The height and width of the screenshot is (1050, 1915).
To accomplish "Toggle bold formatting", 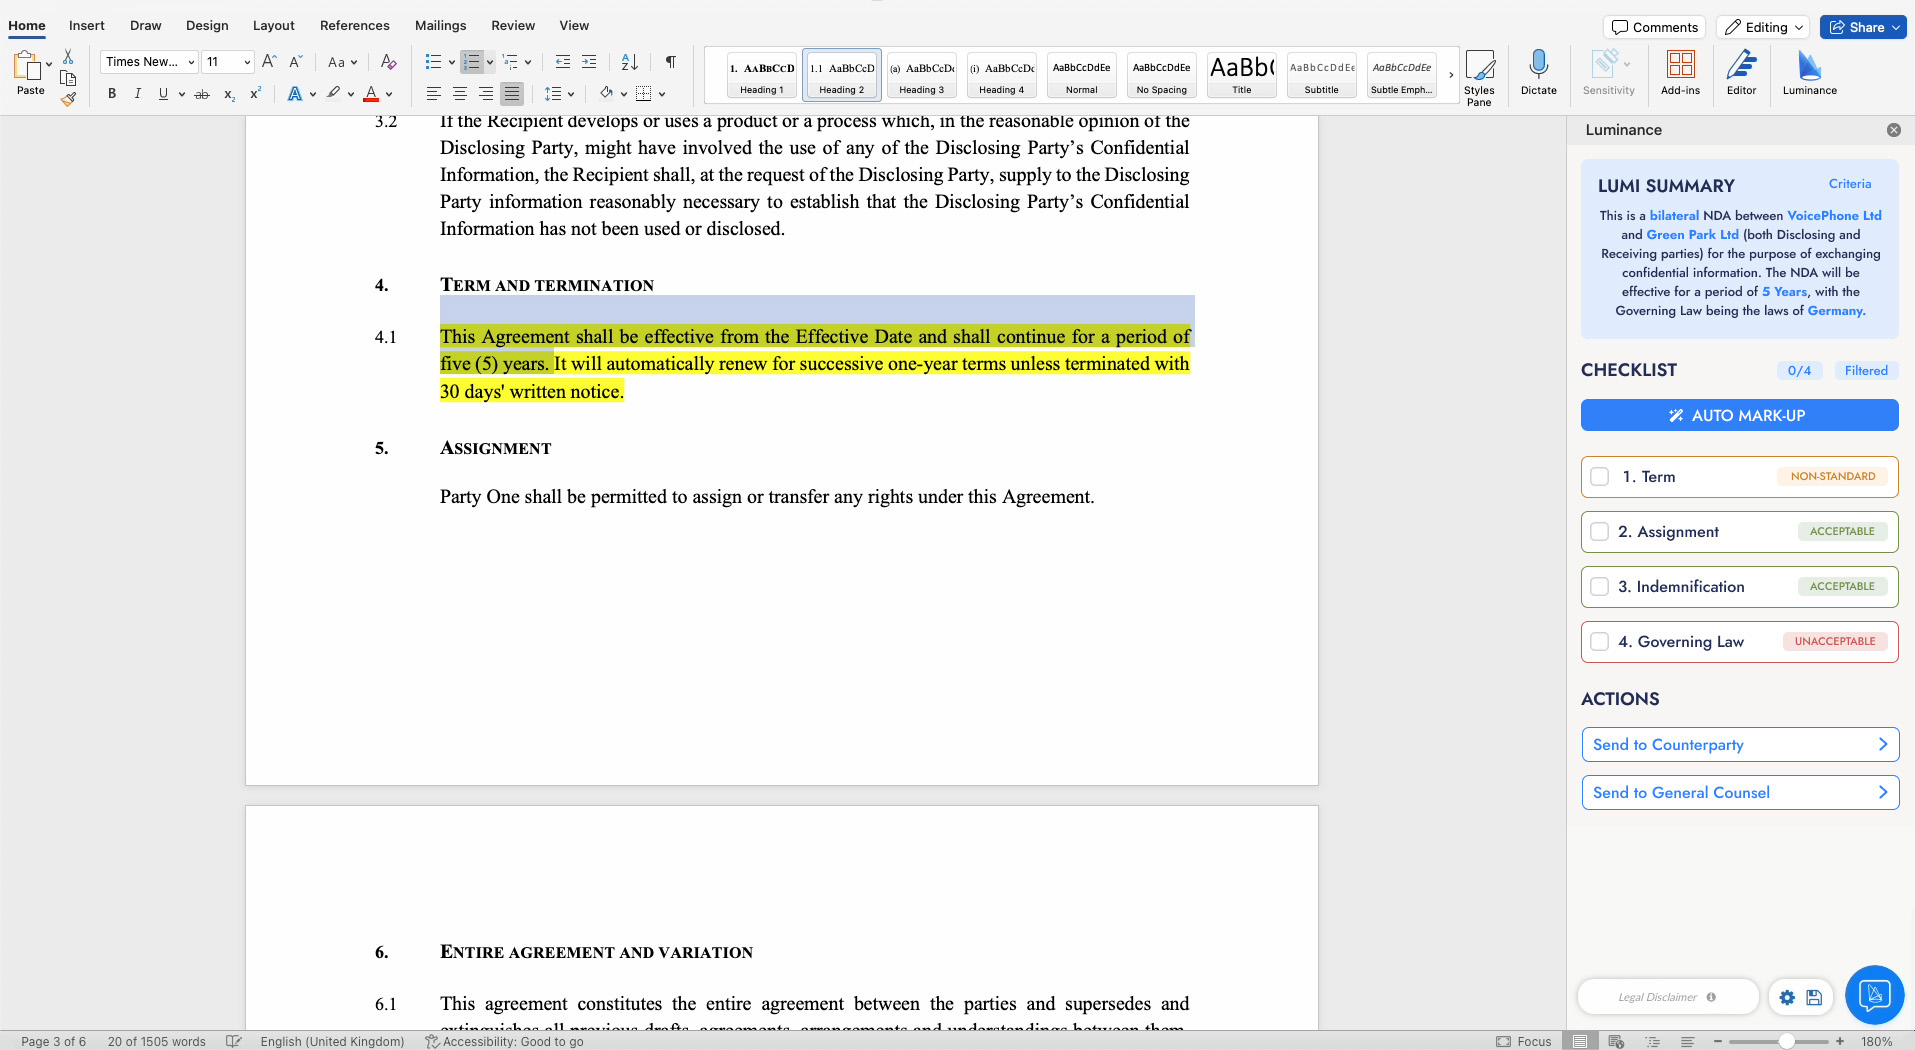I will click(112, 94).
